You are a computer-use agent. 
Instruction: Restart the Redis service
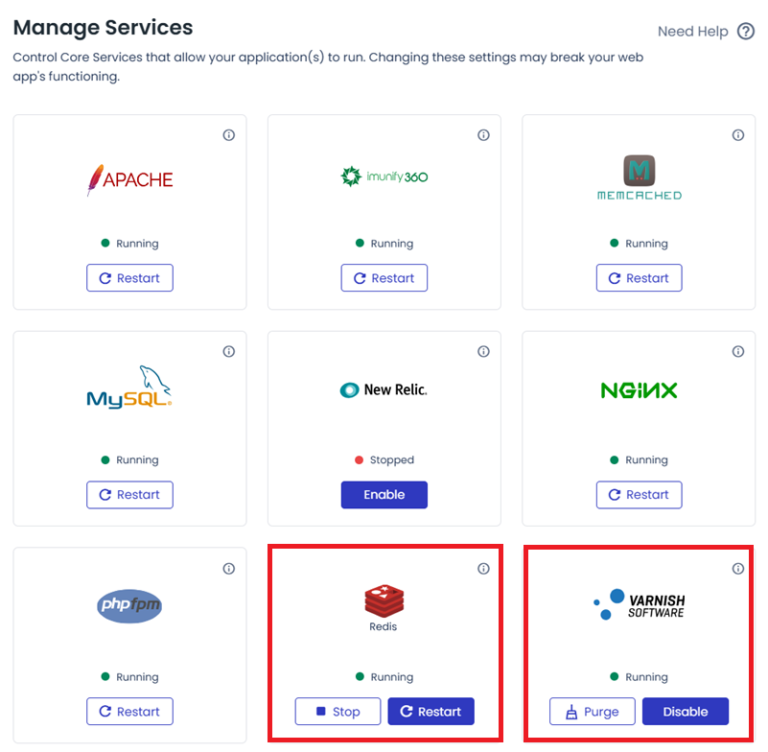[431, 711]
